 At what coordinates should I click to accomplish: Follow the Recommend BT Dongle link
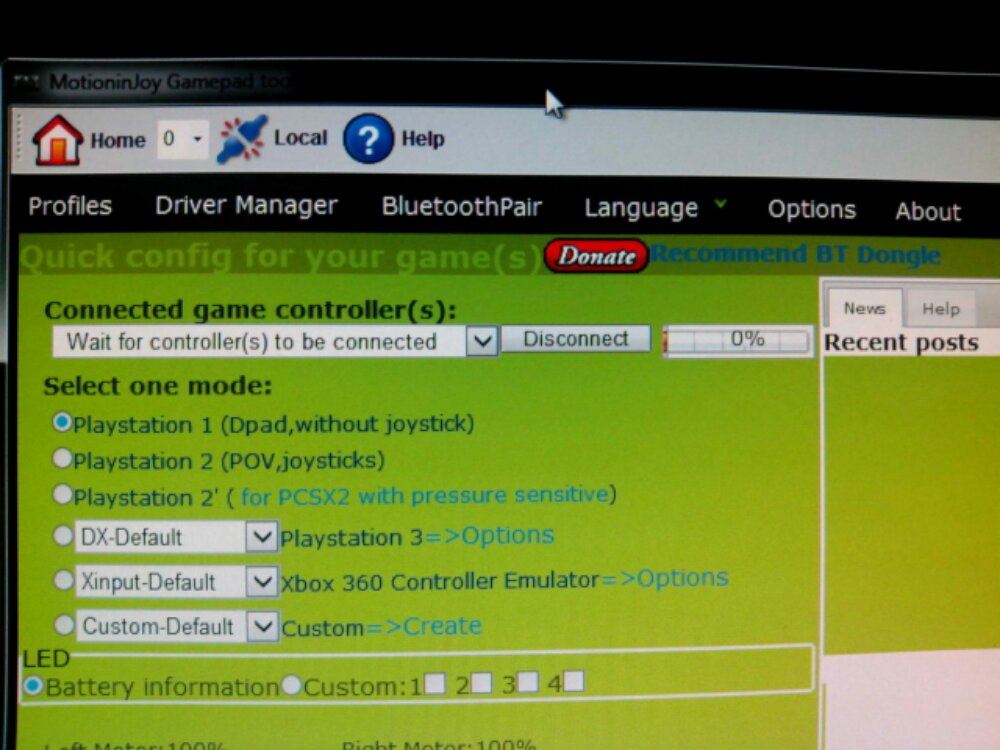pos(795,254)
